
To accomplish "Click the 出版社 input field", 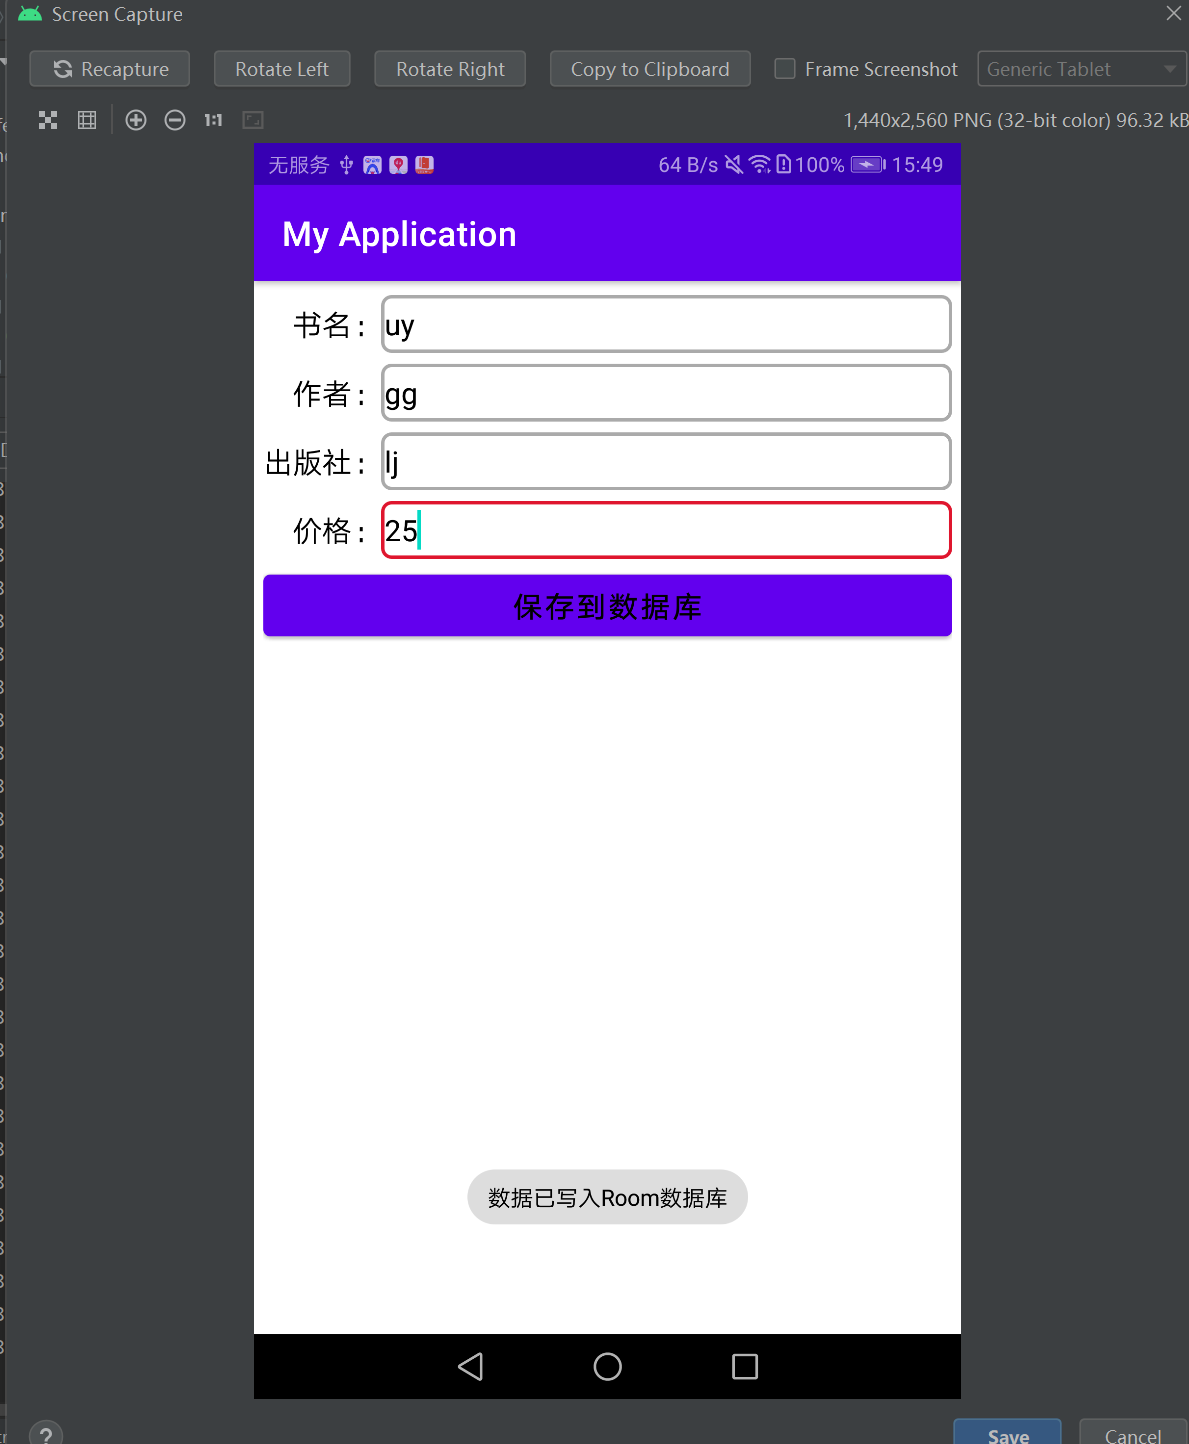I will (666, 461).
